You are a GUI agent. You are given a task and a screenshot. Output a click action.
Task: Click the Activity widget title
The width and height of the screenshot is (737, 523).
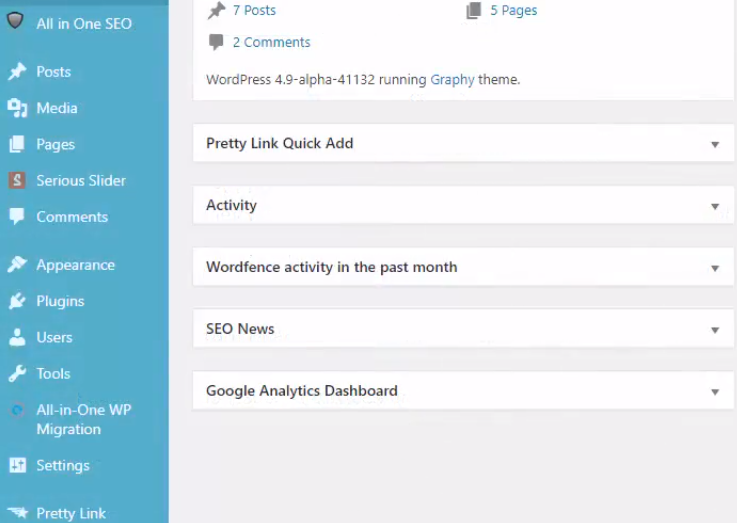(231, 205)
